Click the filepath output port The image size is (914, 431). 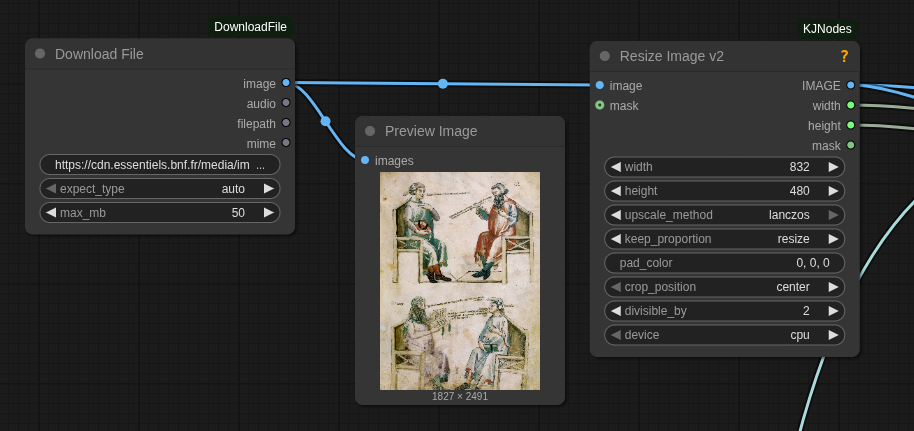pos(286,123)
